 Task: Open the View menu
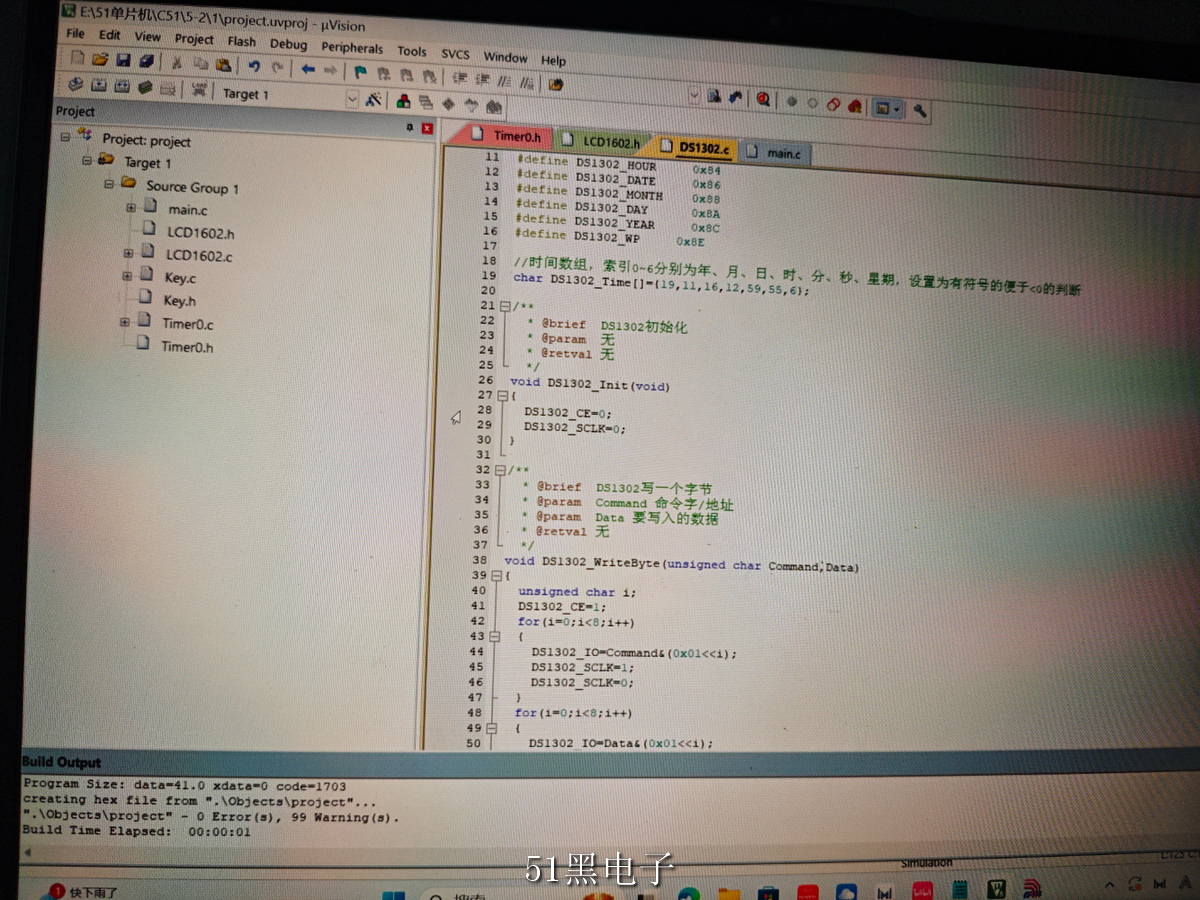(x=148, y=37)
